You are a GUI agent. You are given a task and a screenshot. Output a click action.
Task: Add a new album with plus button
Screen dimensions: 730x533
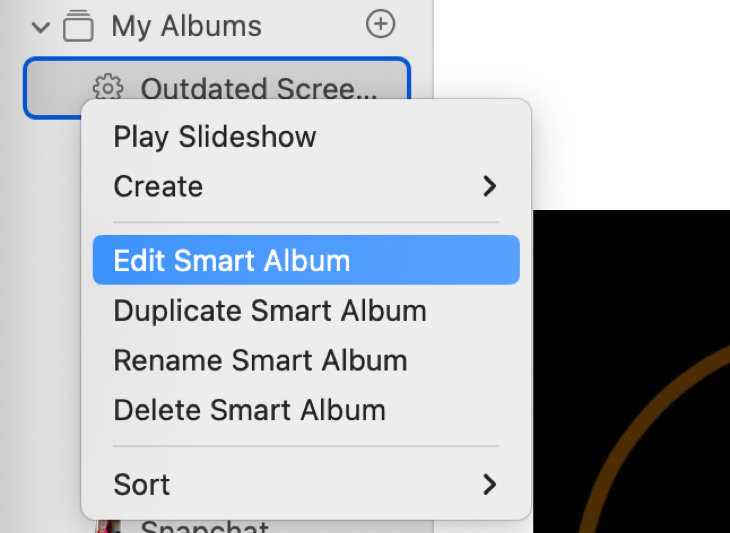pyautogui.click(x=381, y=24)
